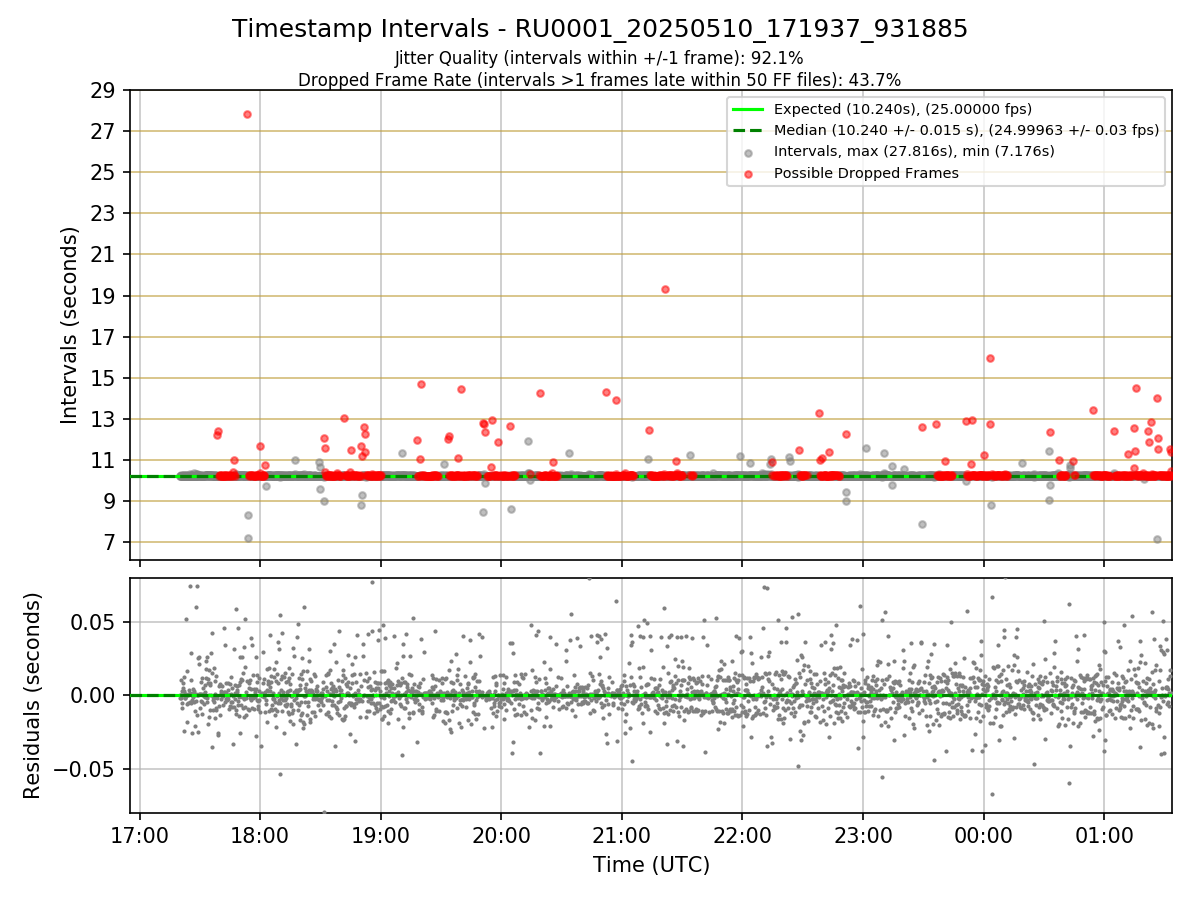
Task: Click the '22:00' x-axis tick label
Action: (742, 834)
